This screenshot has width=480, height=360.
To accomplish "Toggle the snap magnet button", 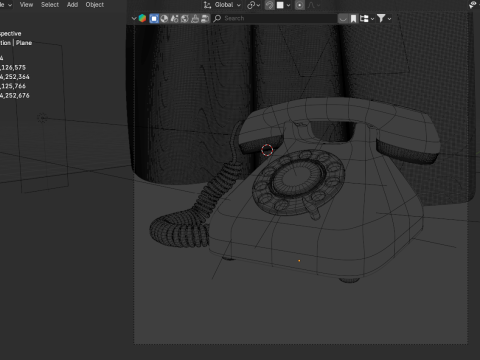I will pos(269,5).
